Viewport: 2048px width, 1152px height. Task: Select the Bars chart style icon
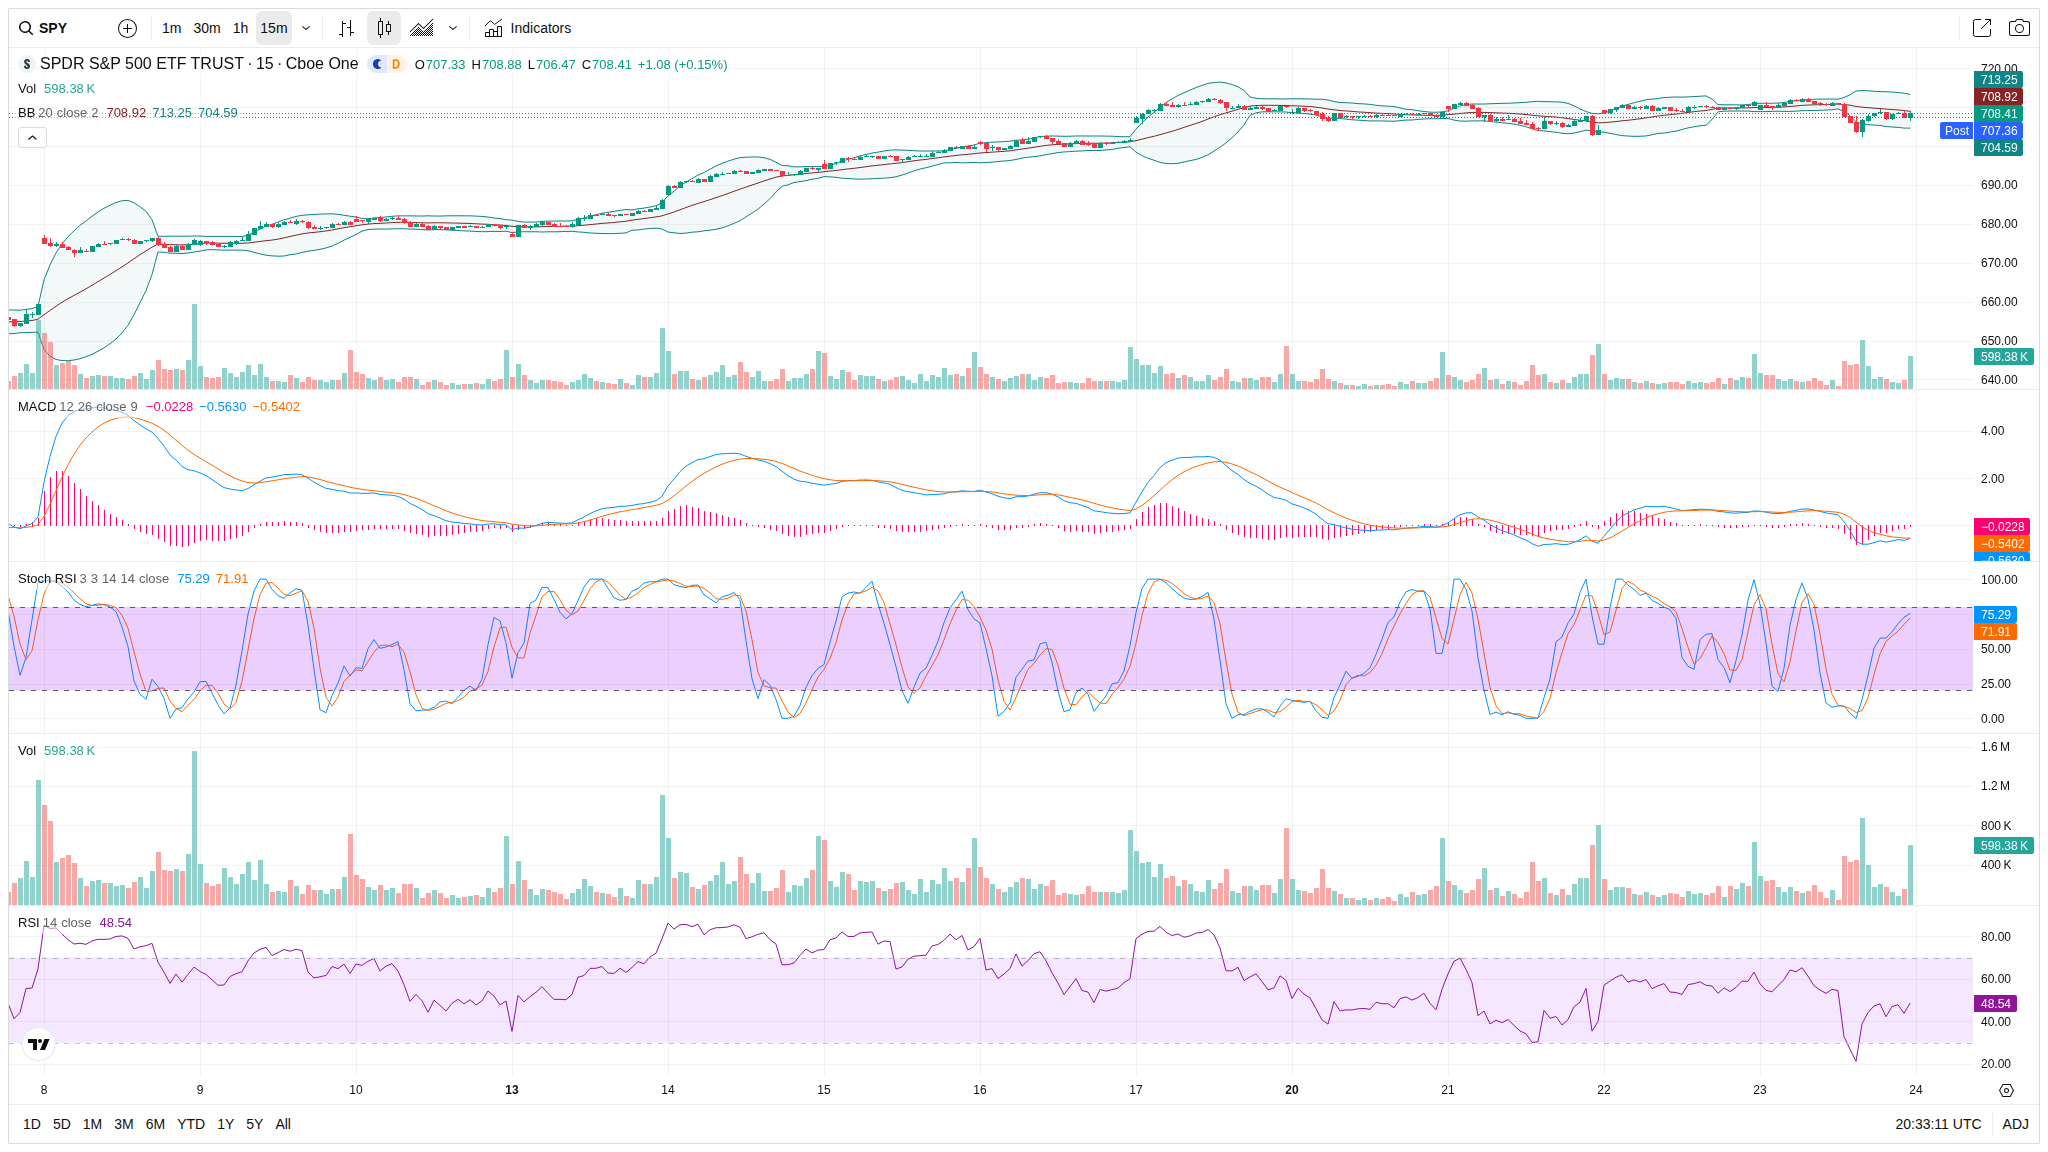[x=346, y=28]
